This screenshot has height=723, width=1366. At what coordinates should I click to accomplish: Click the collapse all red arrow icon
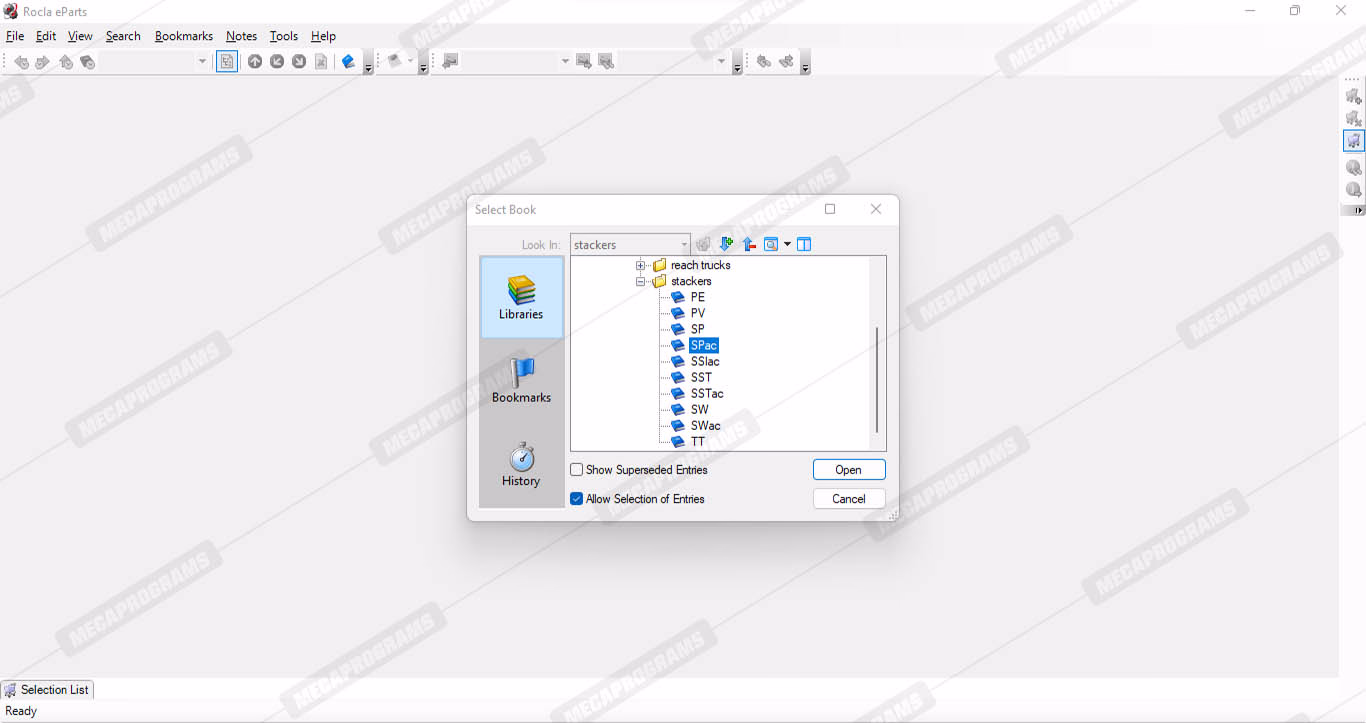748,244
